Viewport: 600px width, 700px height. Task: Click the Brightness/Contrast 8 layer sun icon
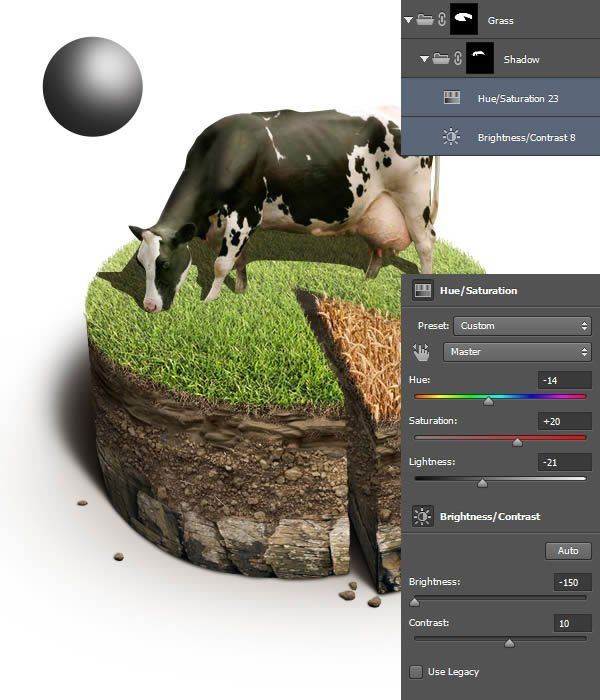click(x=451, y=137)
